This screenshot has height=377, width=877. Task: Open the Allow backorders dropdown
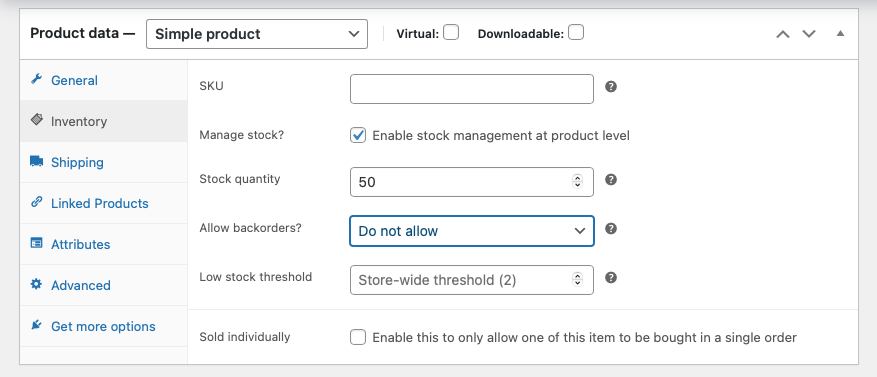tap(471, 231)
